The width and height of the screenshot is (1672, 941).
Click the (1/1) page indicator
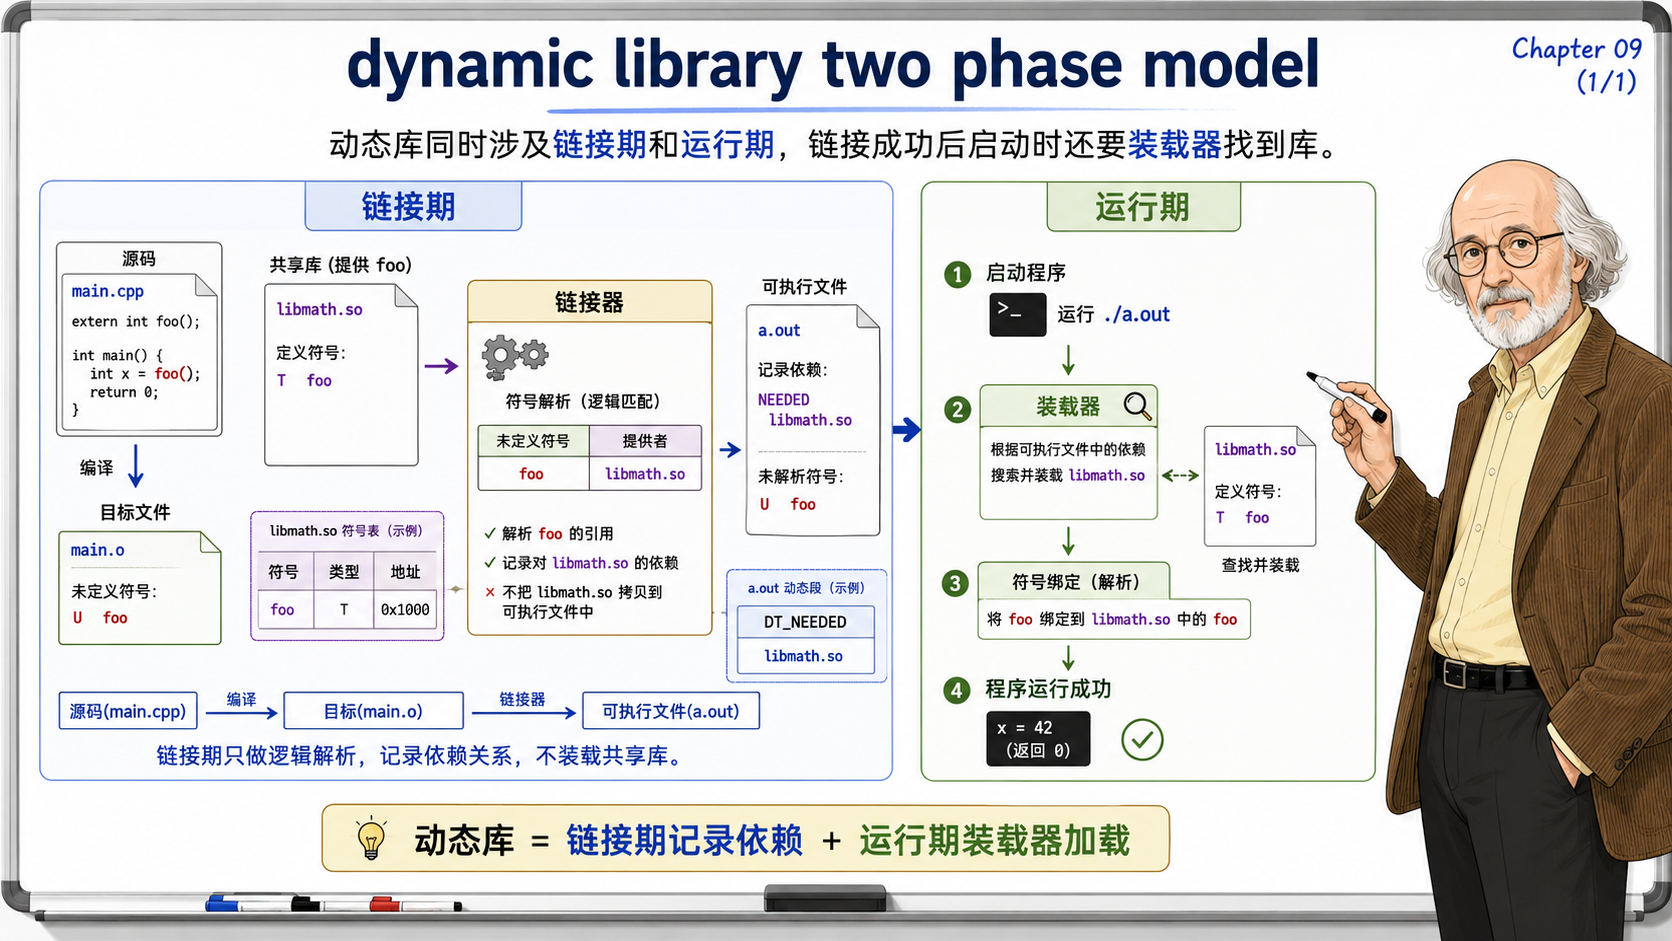[x=1607, y=82]
